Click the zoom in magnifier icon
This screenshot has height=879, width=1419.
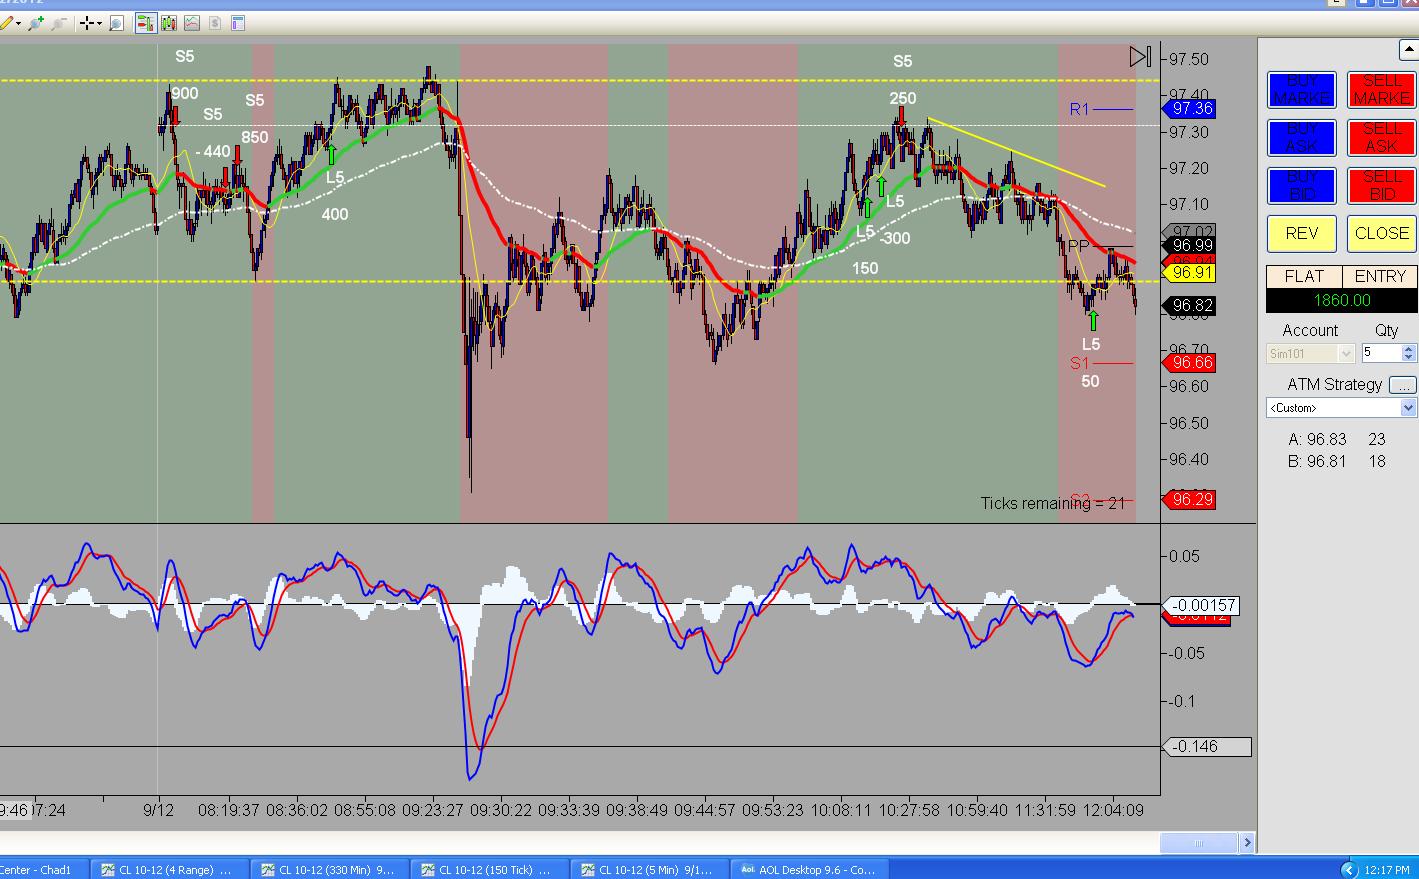pos(36,22)
